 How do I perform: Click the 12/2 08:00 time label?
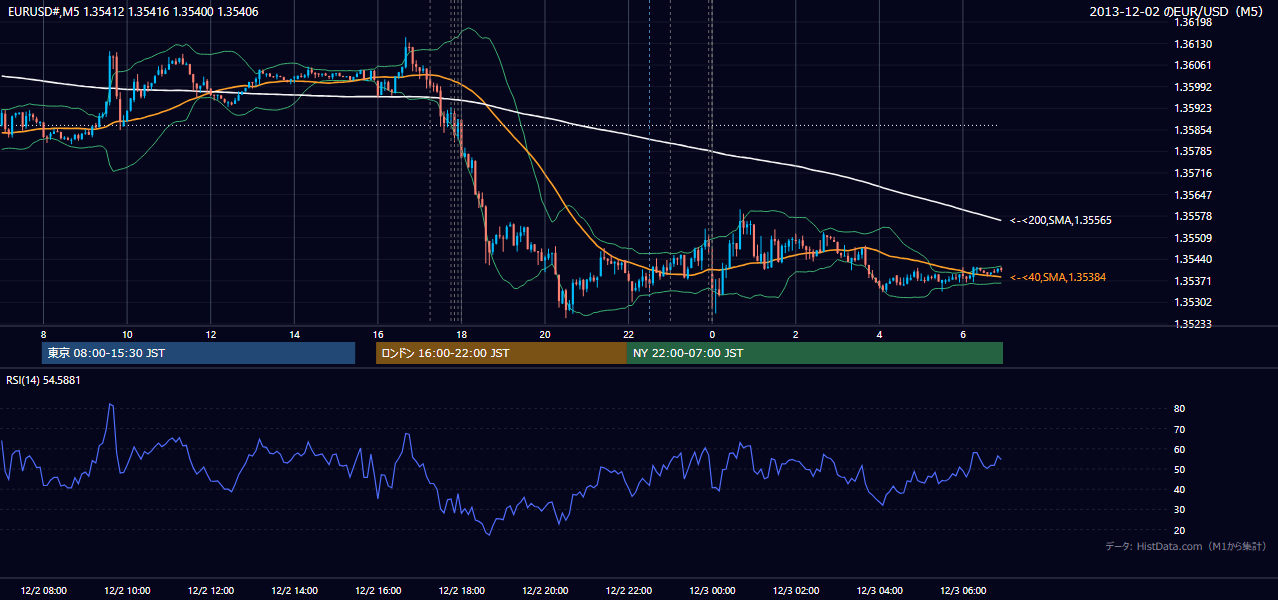pos(44,590)
